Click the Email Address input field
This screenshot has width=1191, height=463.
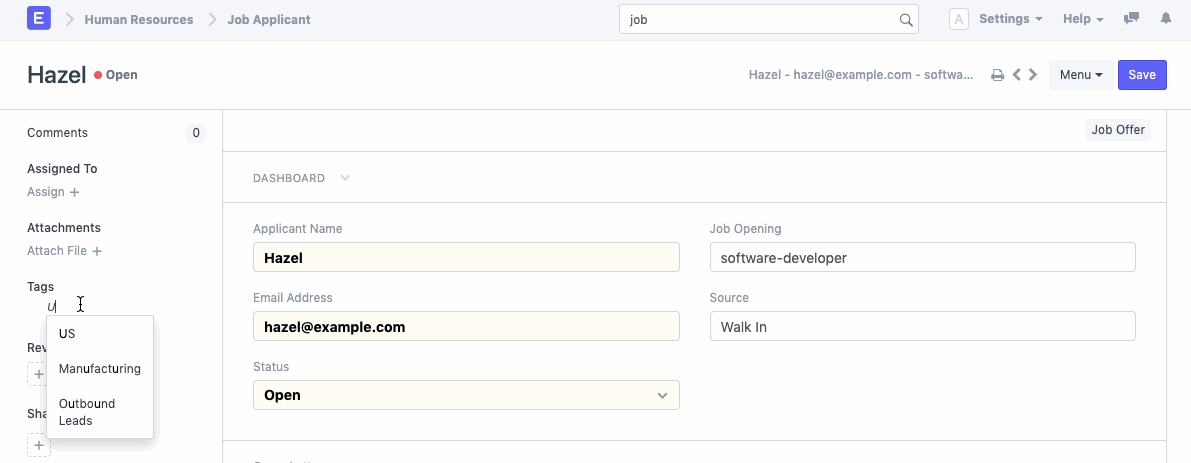(466, 327)
